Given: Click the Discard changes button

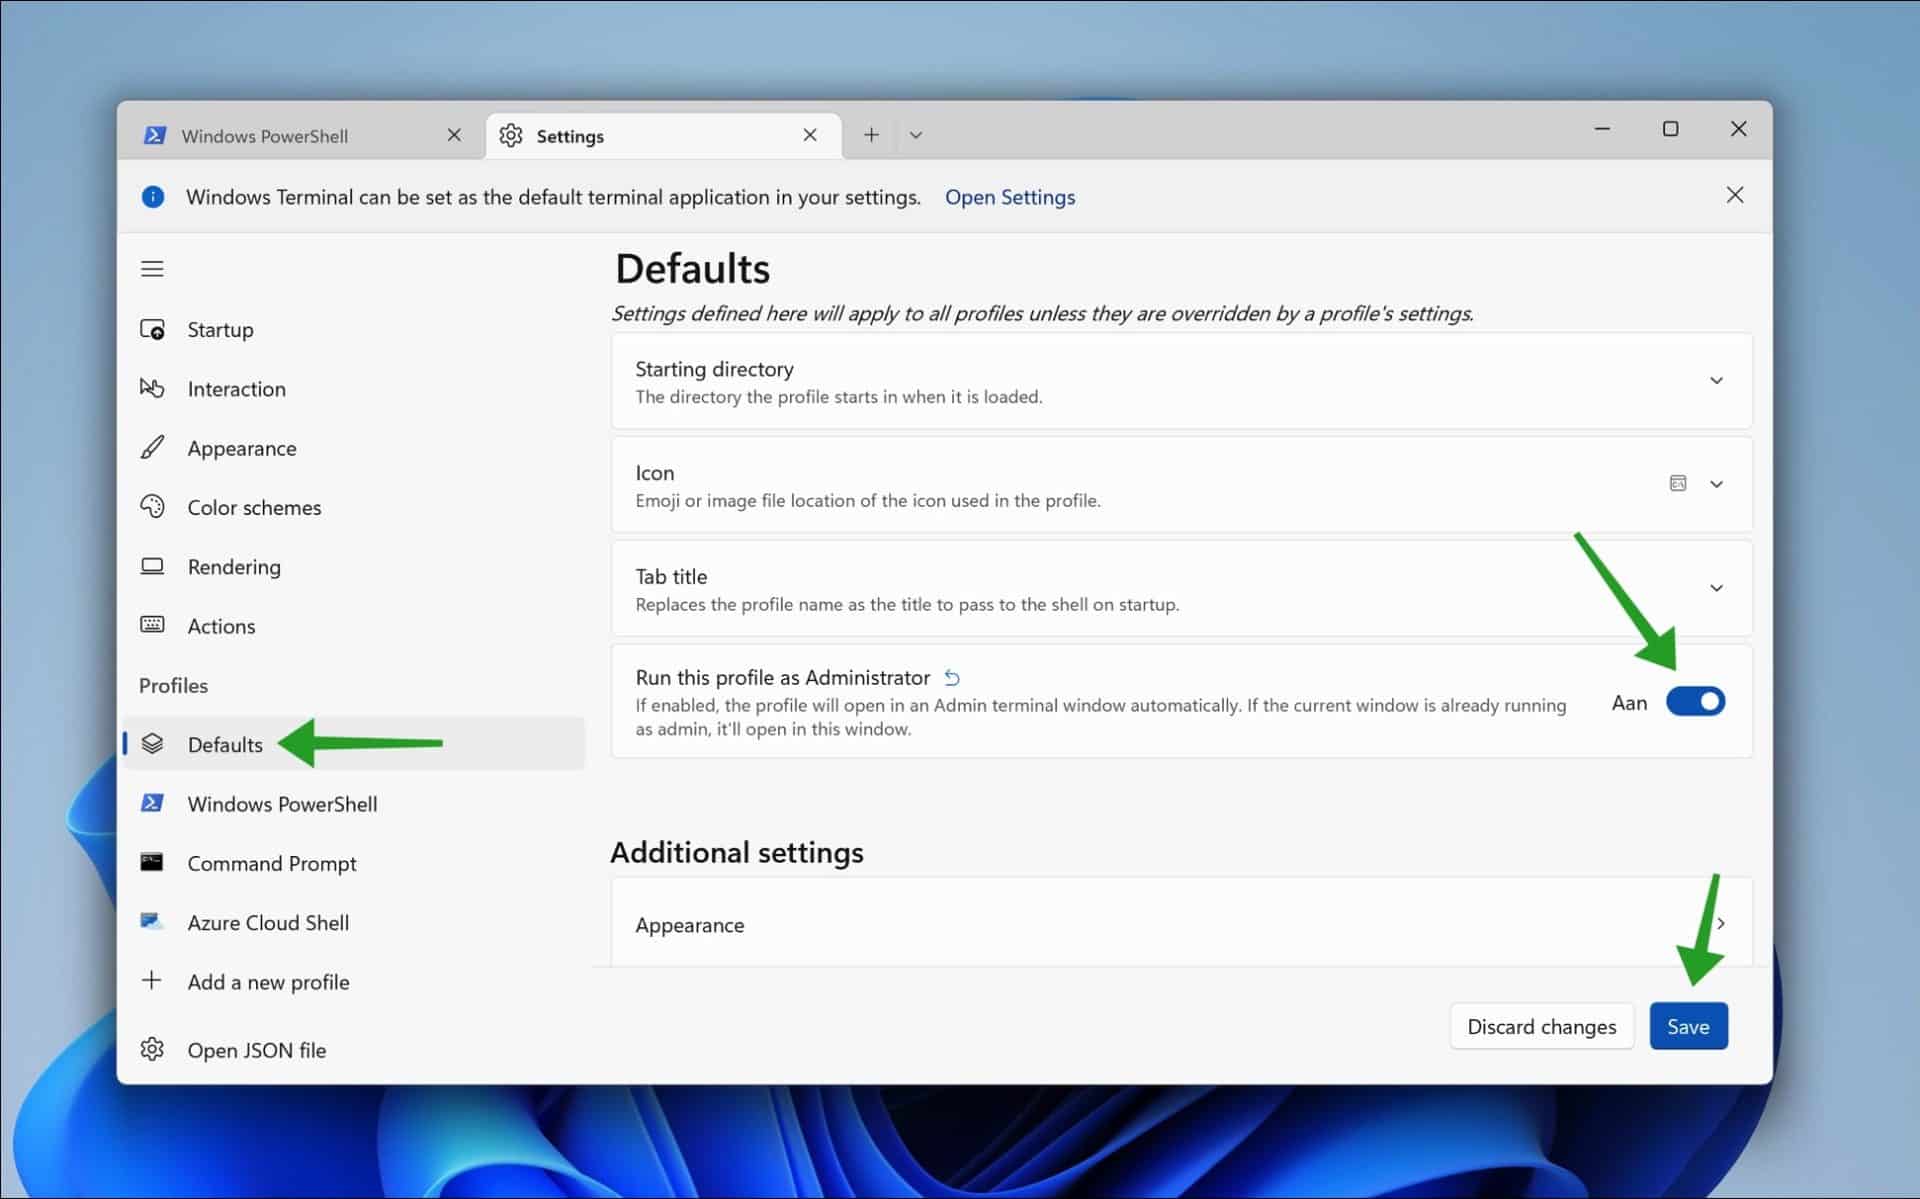Looking at the screenshot, I should click(1541, 1026).
